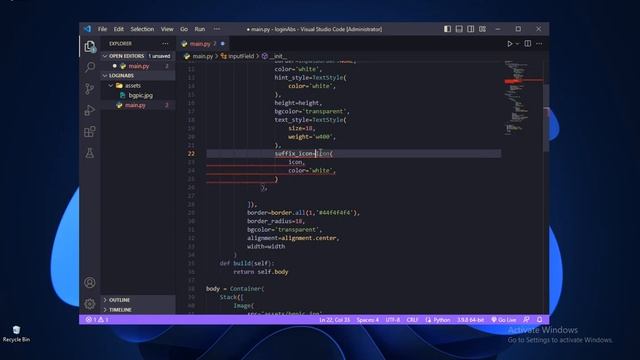Open the Search view in activity bar
640x360 pixels.
pyautogui.click(x=90, y=67)
